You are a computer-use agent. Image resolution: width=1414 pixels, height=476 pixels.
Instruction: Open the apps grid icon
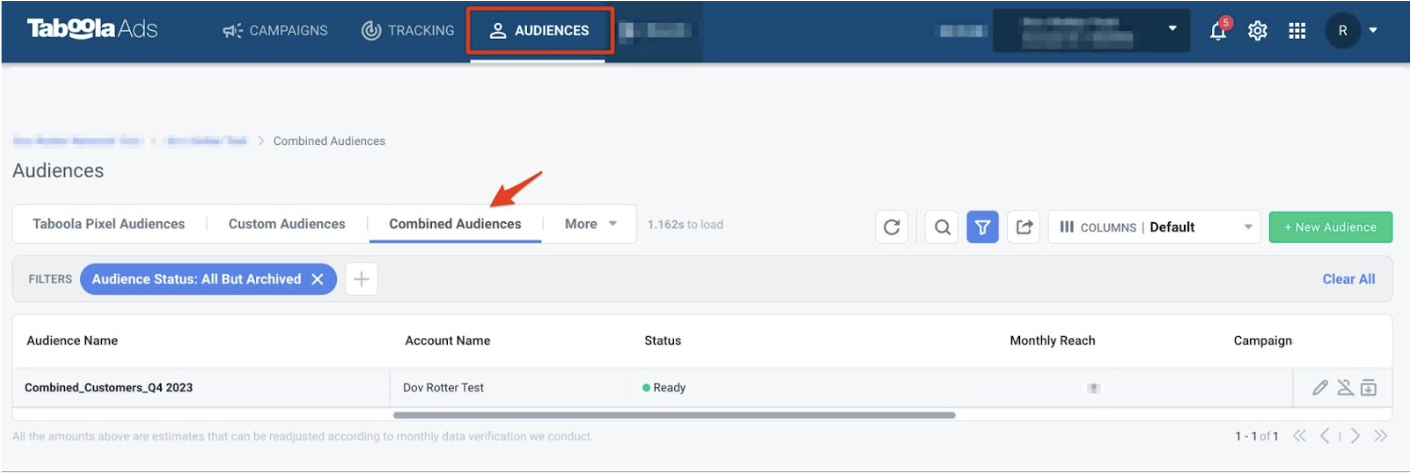[1297, 31]
